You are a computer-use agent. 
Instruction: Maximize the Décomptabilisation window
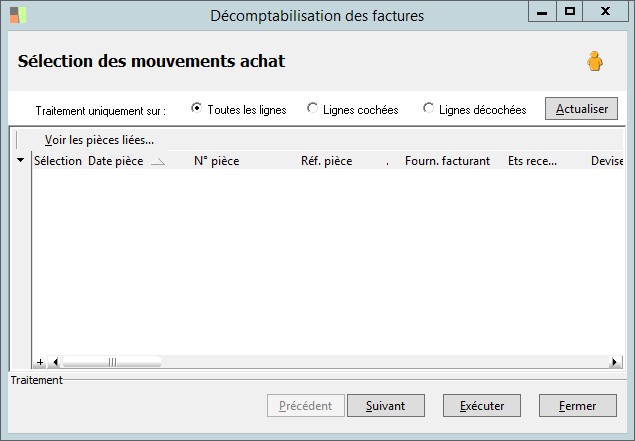tap(570, 12)
